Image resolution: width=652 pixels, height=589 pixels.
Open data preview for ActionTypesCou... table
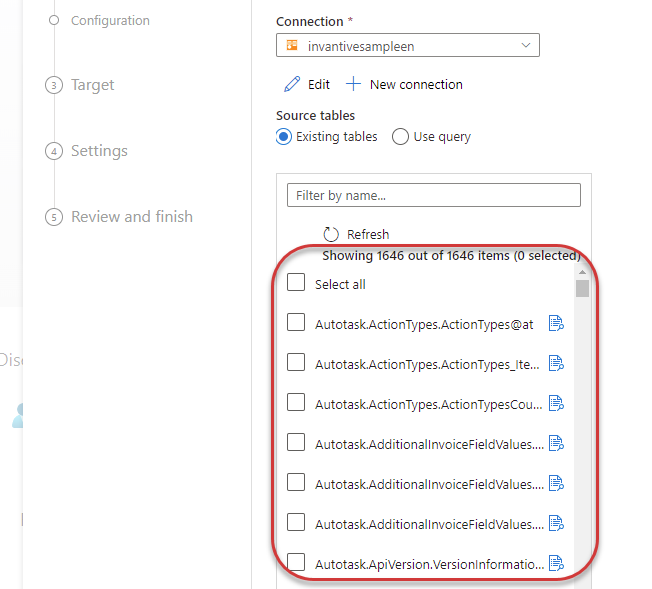(x=556, y=403)
